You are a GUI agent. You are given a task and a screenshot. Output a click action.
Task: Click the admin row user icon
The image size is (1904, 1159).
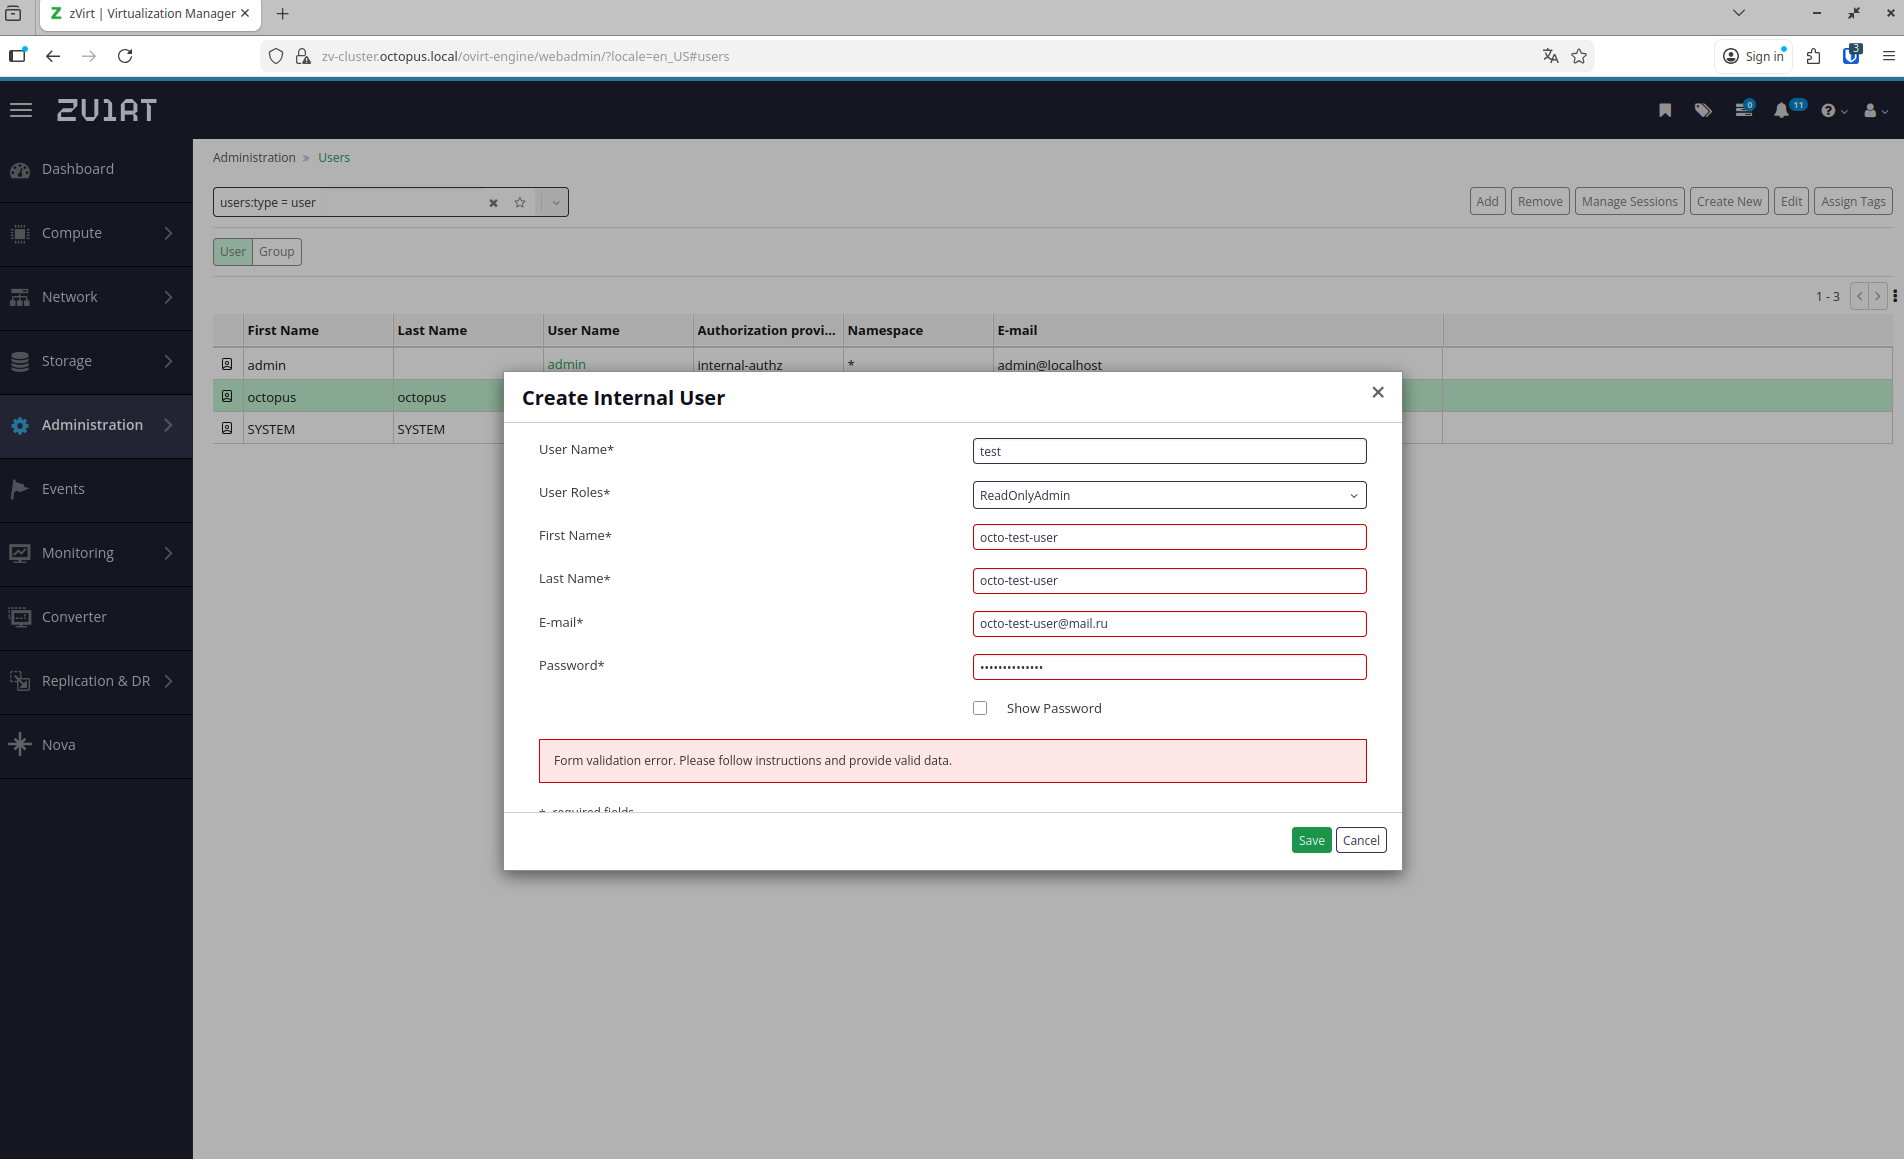point(227,365)
